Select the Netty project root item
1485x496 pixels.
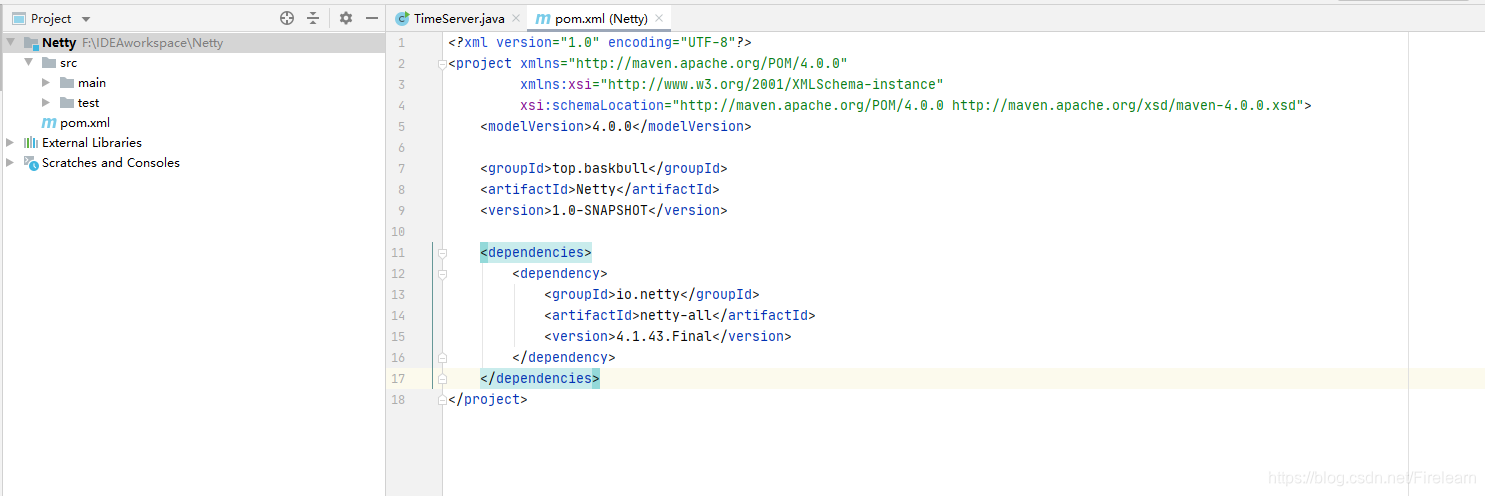pos(192,43)
